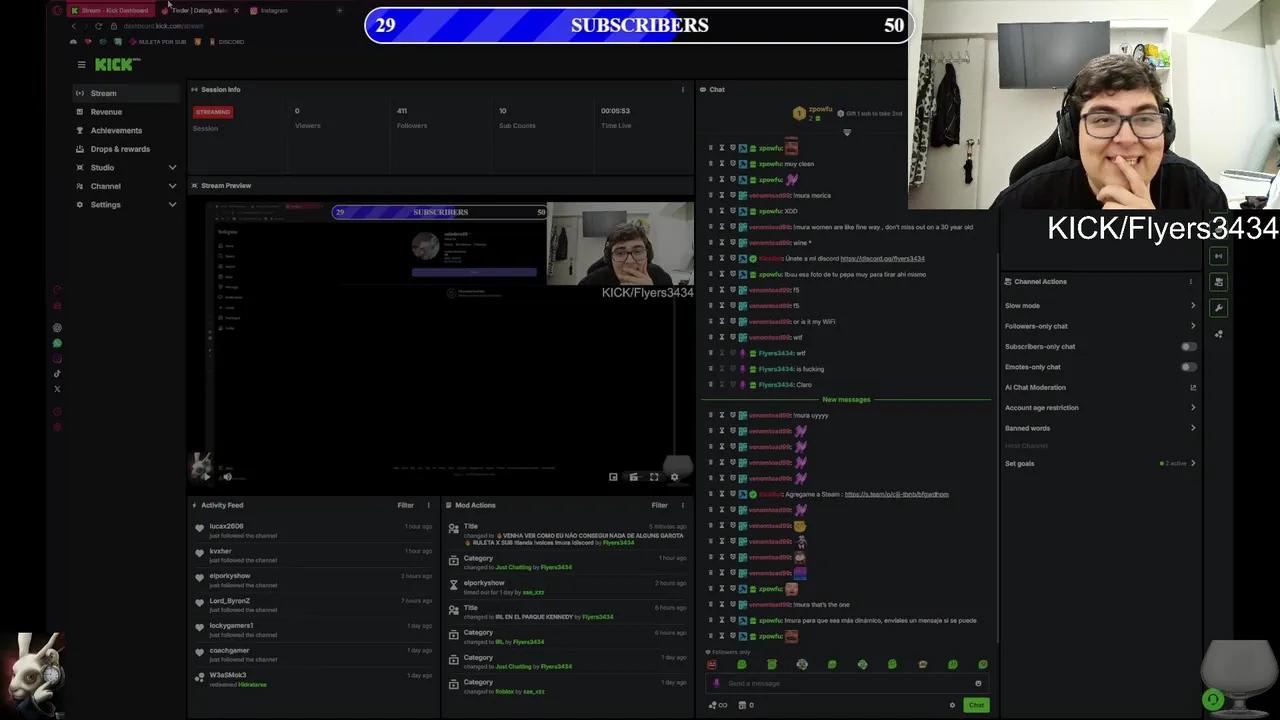This screenshot has height=720, width=1280.
Task: Click the TikTok icon in browser sidebar
Action: (57, 374)
